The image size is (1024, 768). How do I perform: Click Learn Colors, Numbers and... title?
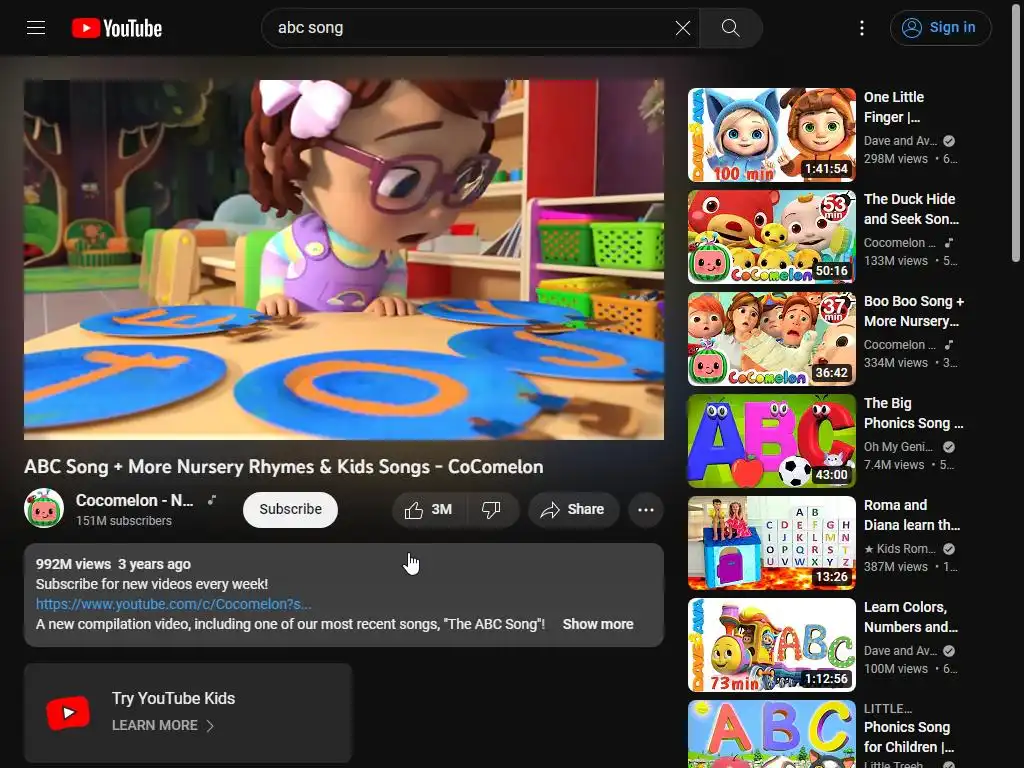910,616
